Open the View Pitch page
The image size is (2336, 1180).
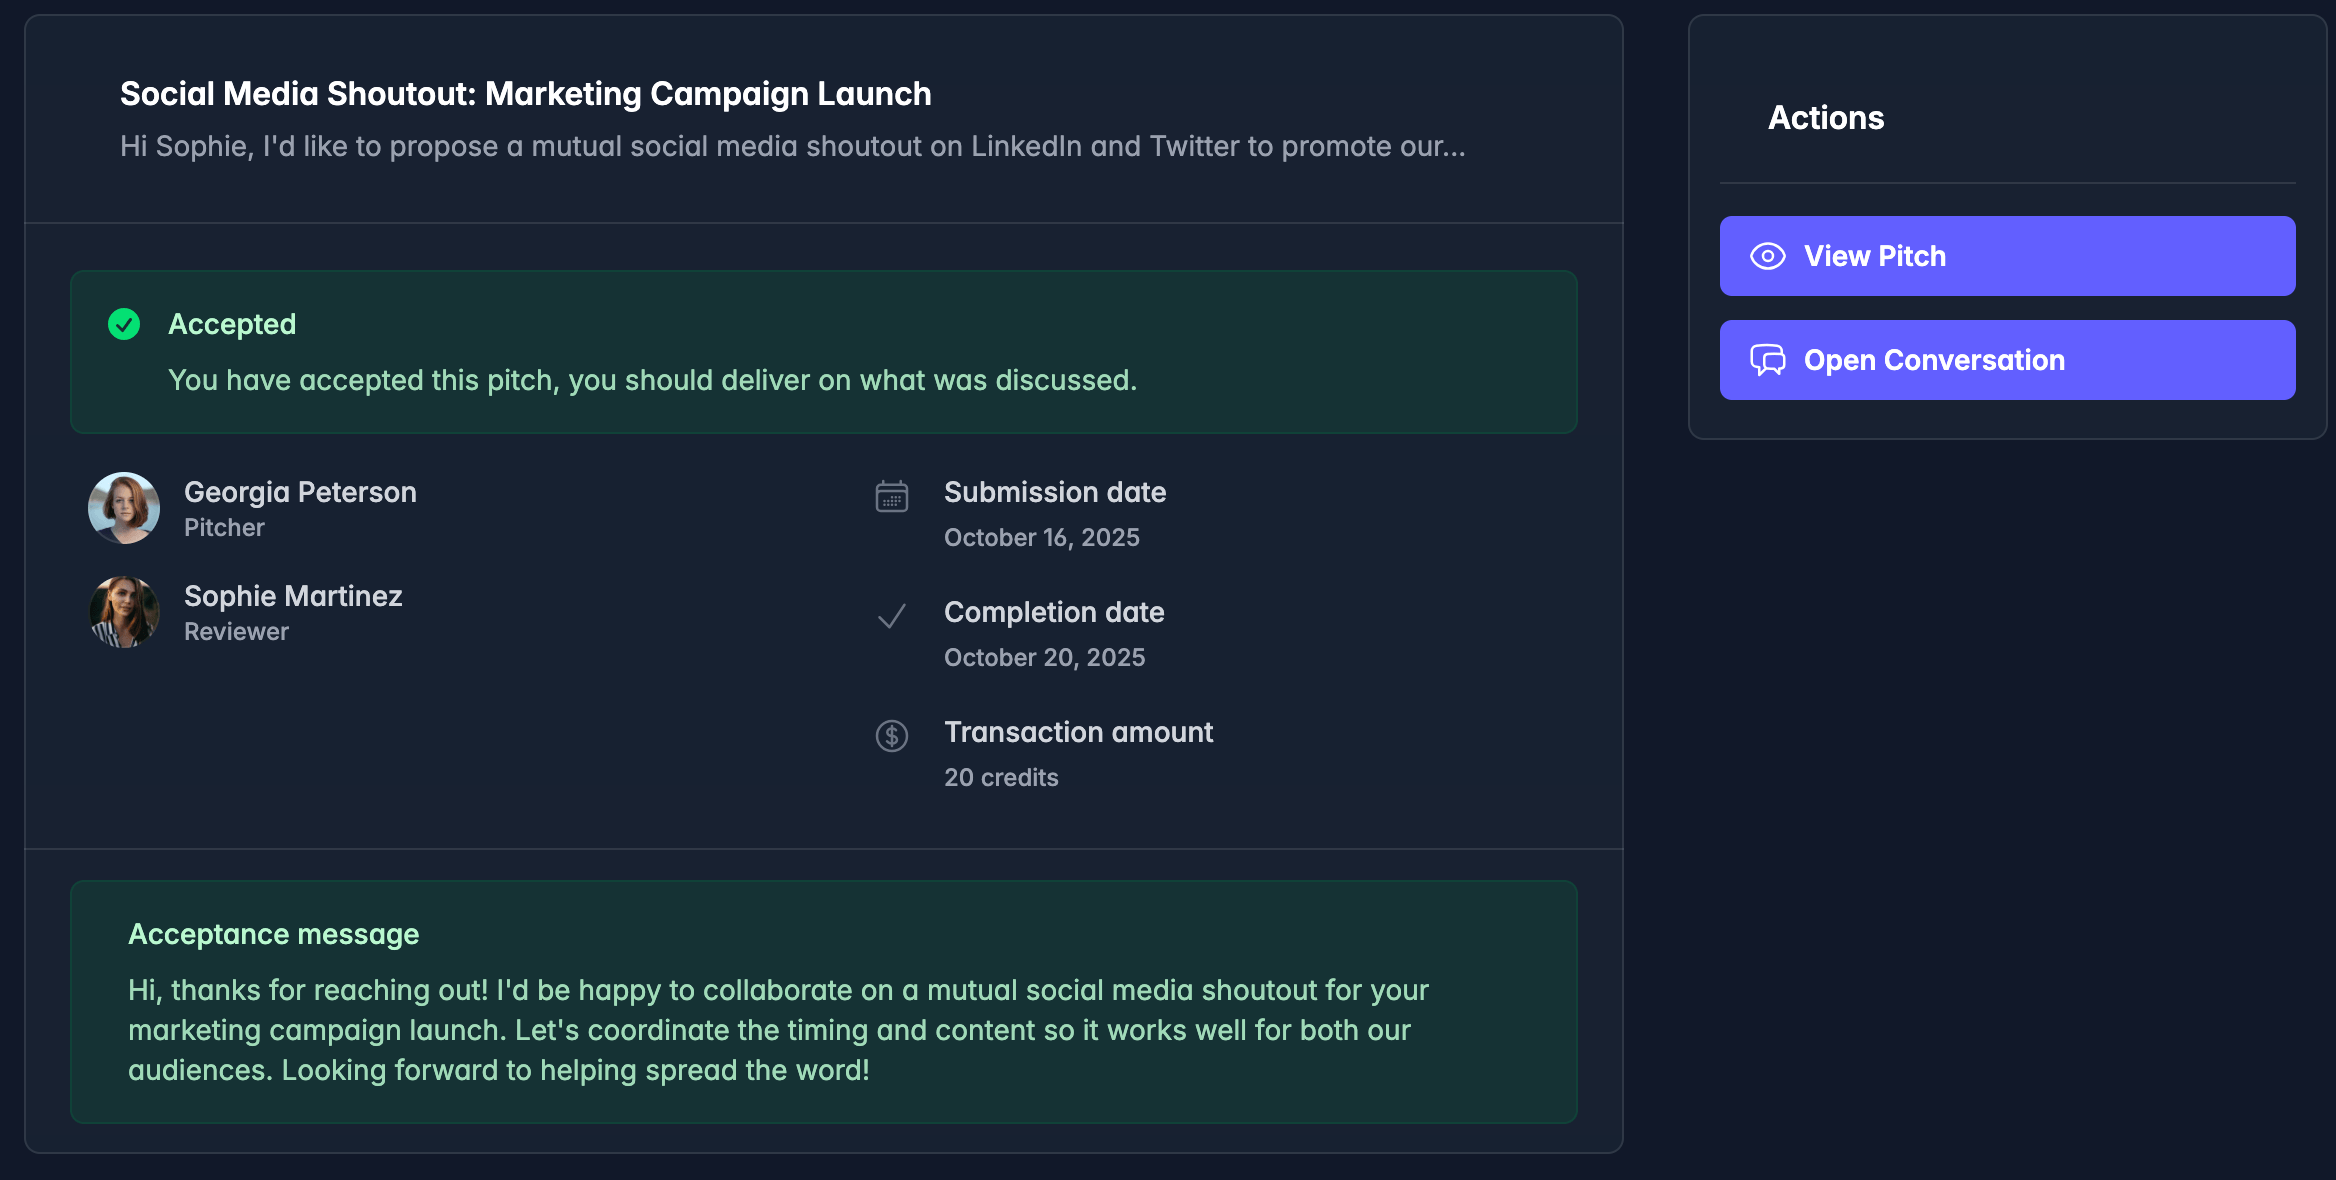pyautogui.click(x=2006, y=256)
